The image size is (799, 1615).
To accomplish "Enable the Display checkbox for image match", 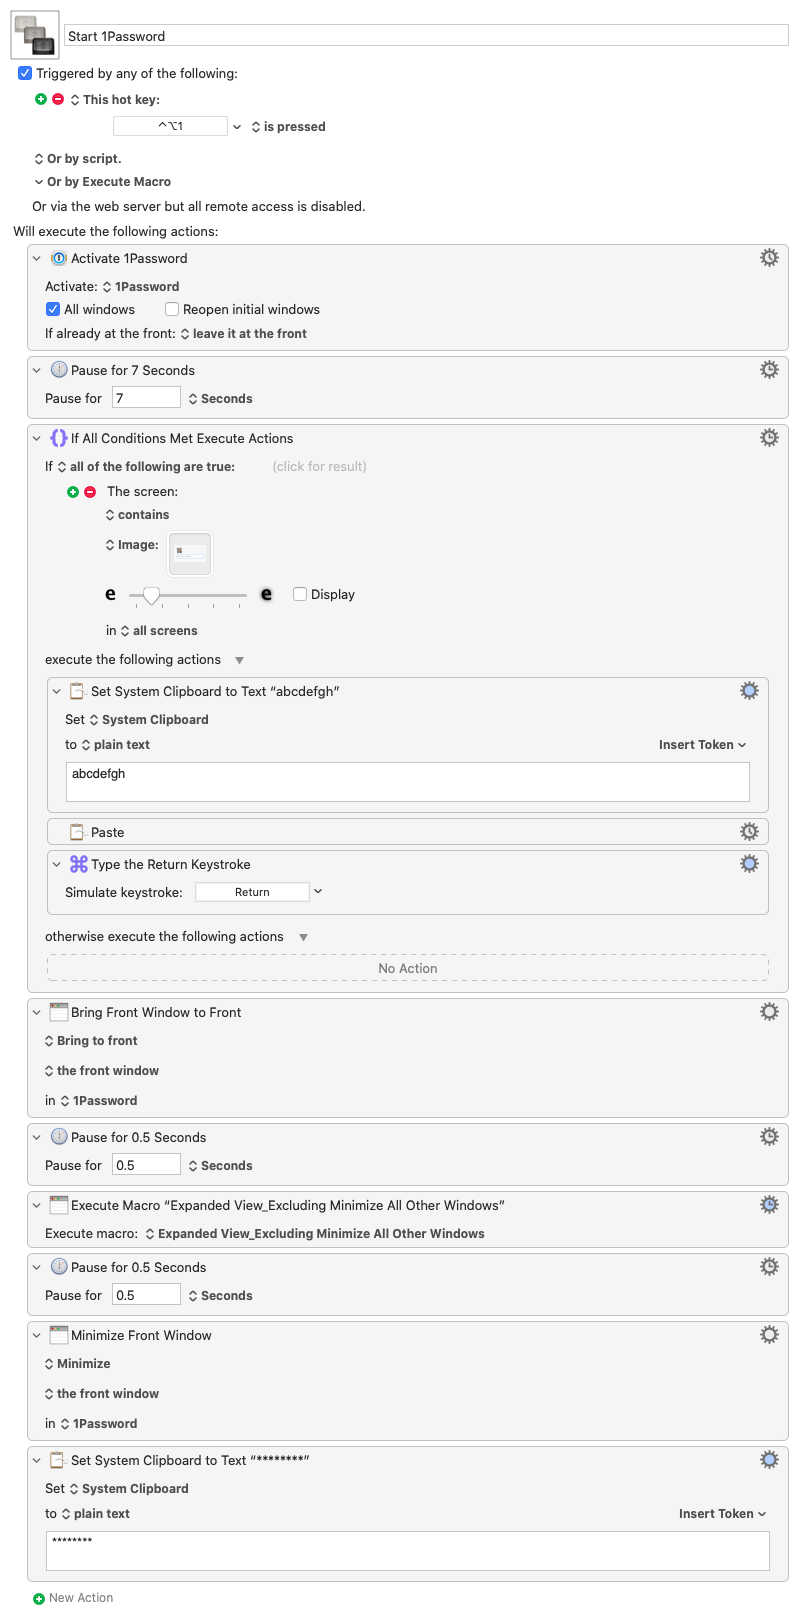I will point(300,594).
